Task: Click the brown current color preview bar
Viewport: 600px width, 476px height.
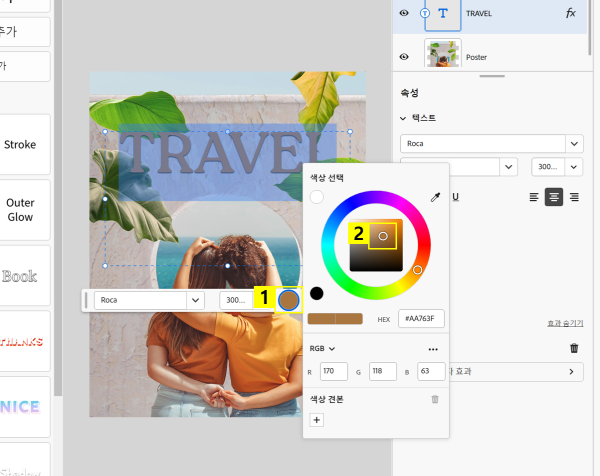Action: (335, 319)
